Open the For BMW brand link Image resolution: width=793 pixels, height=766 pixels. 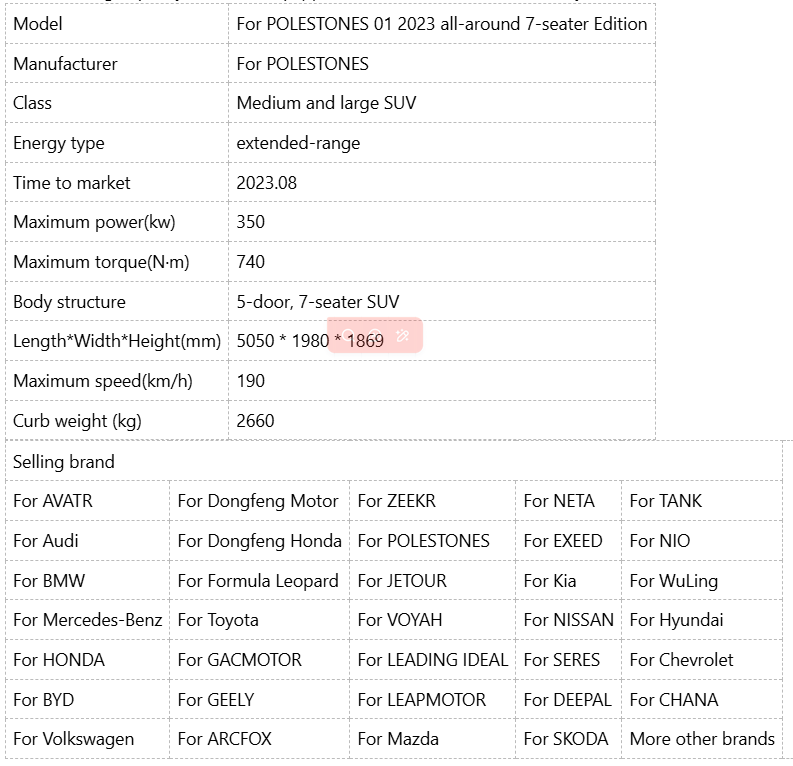pyautogui.click(x=49, y=581)
